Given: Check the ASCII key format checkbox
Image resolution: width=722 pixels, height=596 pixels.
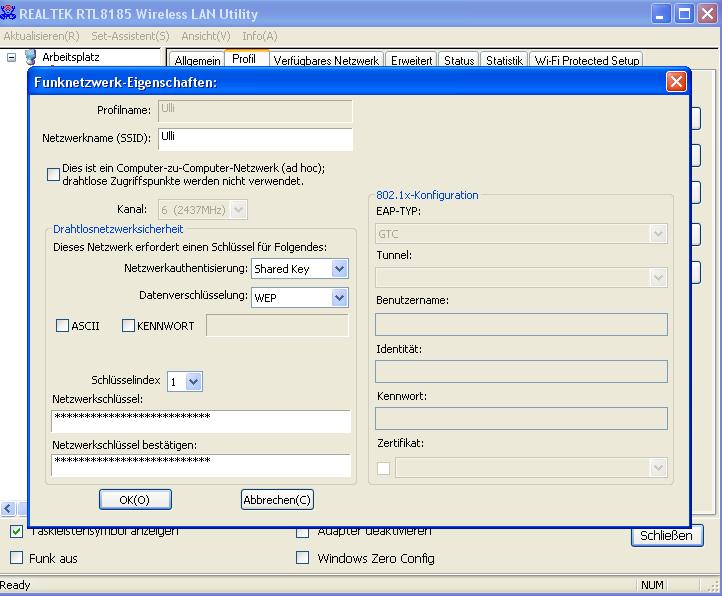Looking at the screenshot, I should 63,326.
